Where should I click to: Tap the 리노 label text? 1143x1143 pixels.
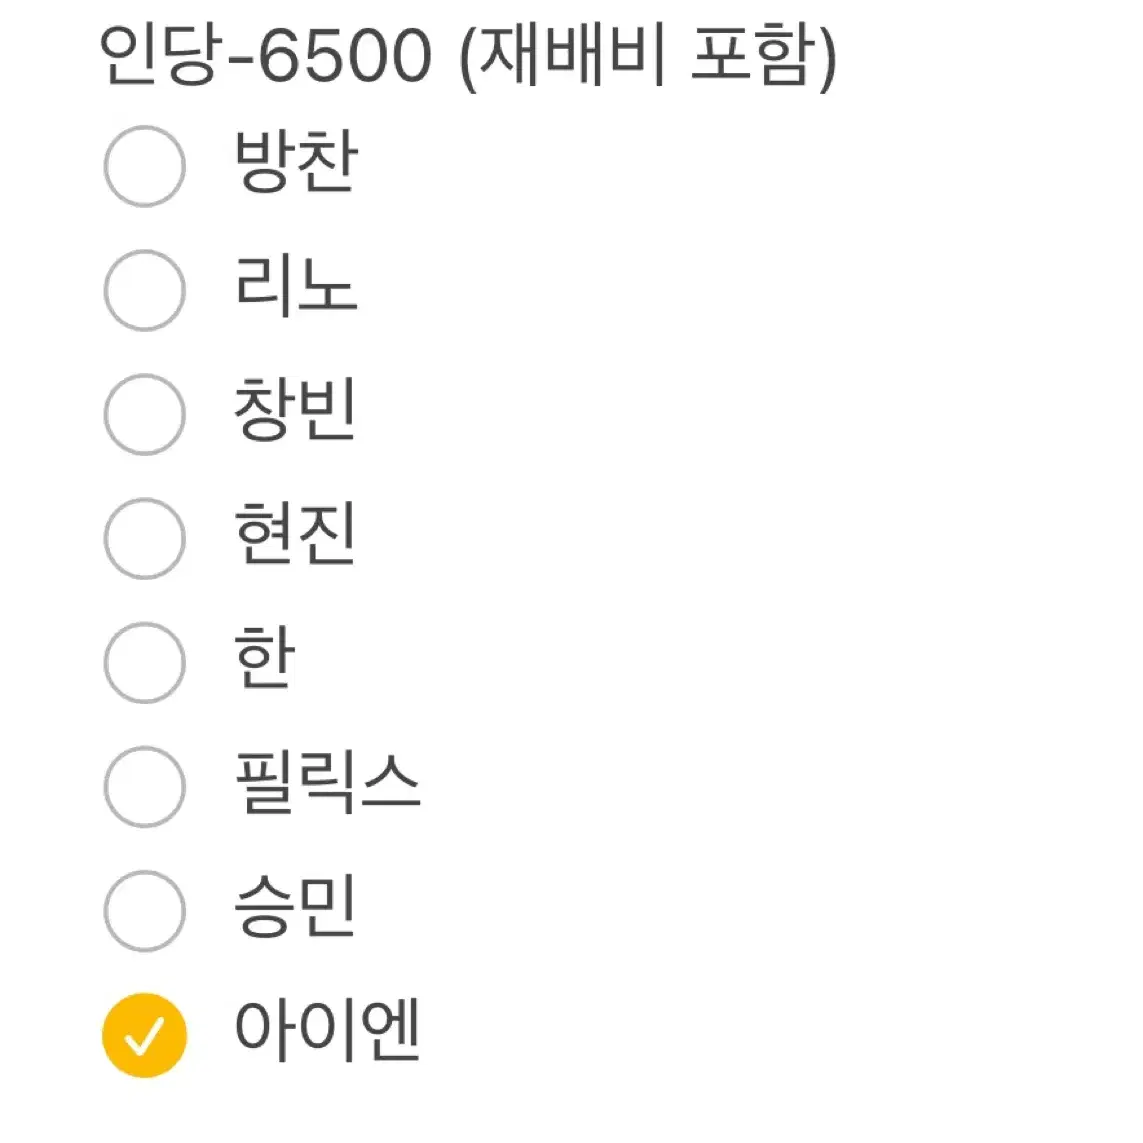coord(295,286)
